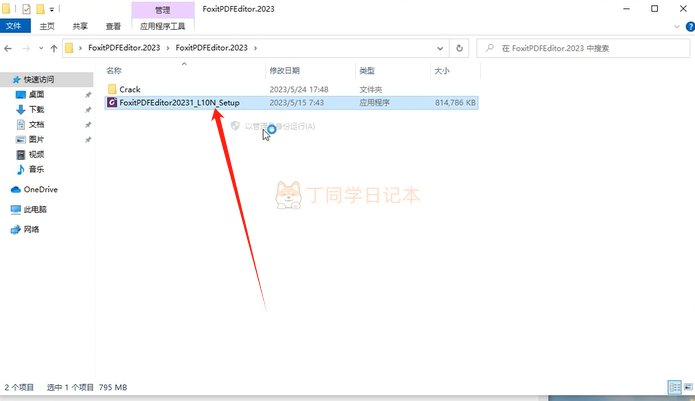The width and height of the screenshot is (695, 401).
Task: Open 文档 in the sidebar
Action: 36,124
